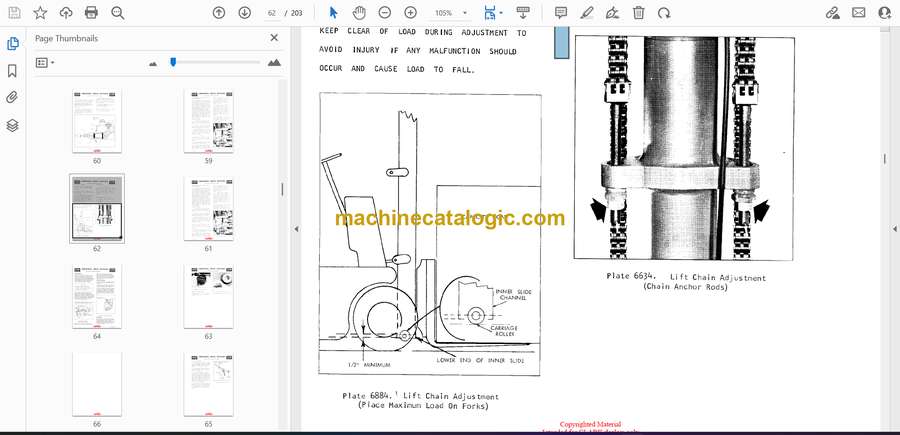Open the thumbnail options dropdown menu
Screen dimensions: 900x435
coord(45,63)
